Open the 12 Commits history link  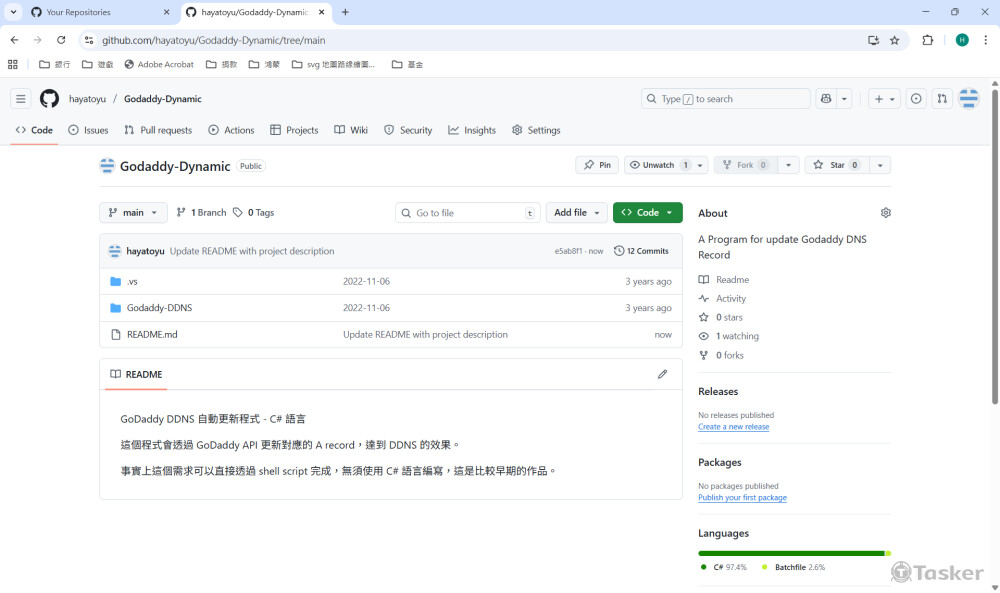tap(641, 251)
